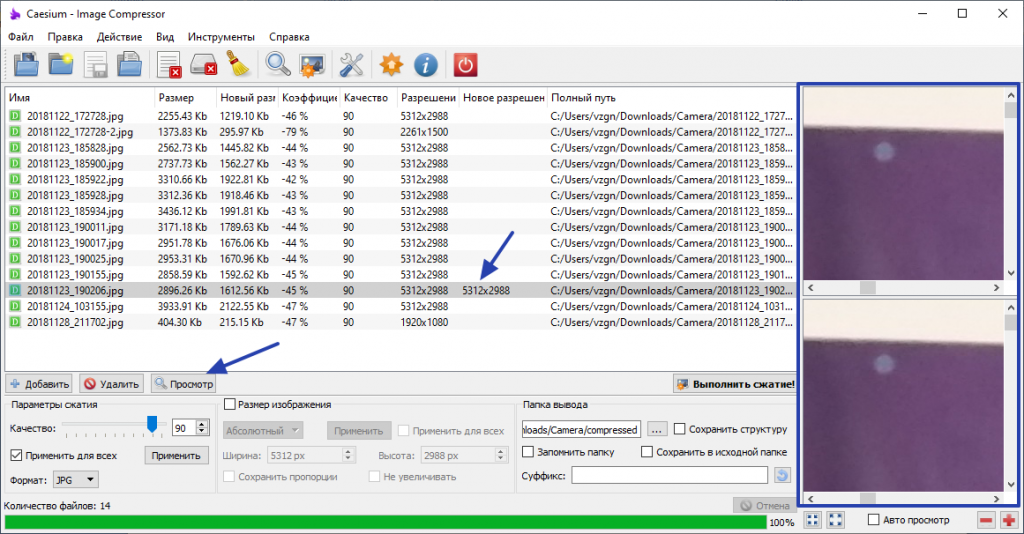This screenshot has height=534, width=1024.
Task: Check 'Запомнить папку' option
Action: click(528, 451)
